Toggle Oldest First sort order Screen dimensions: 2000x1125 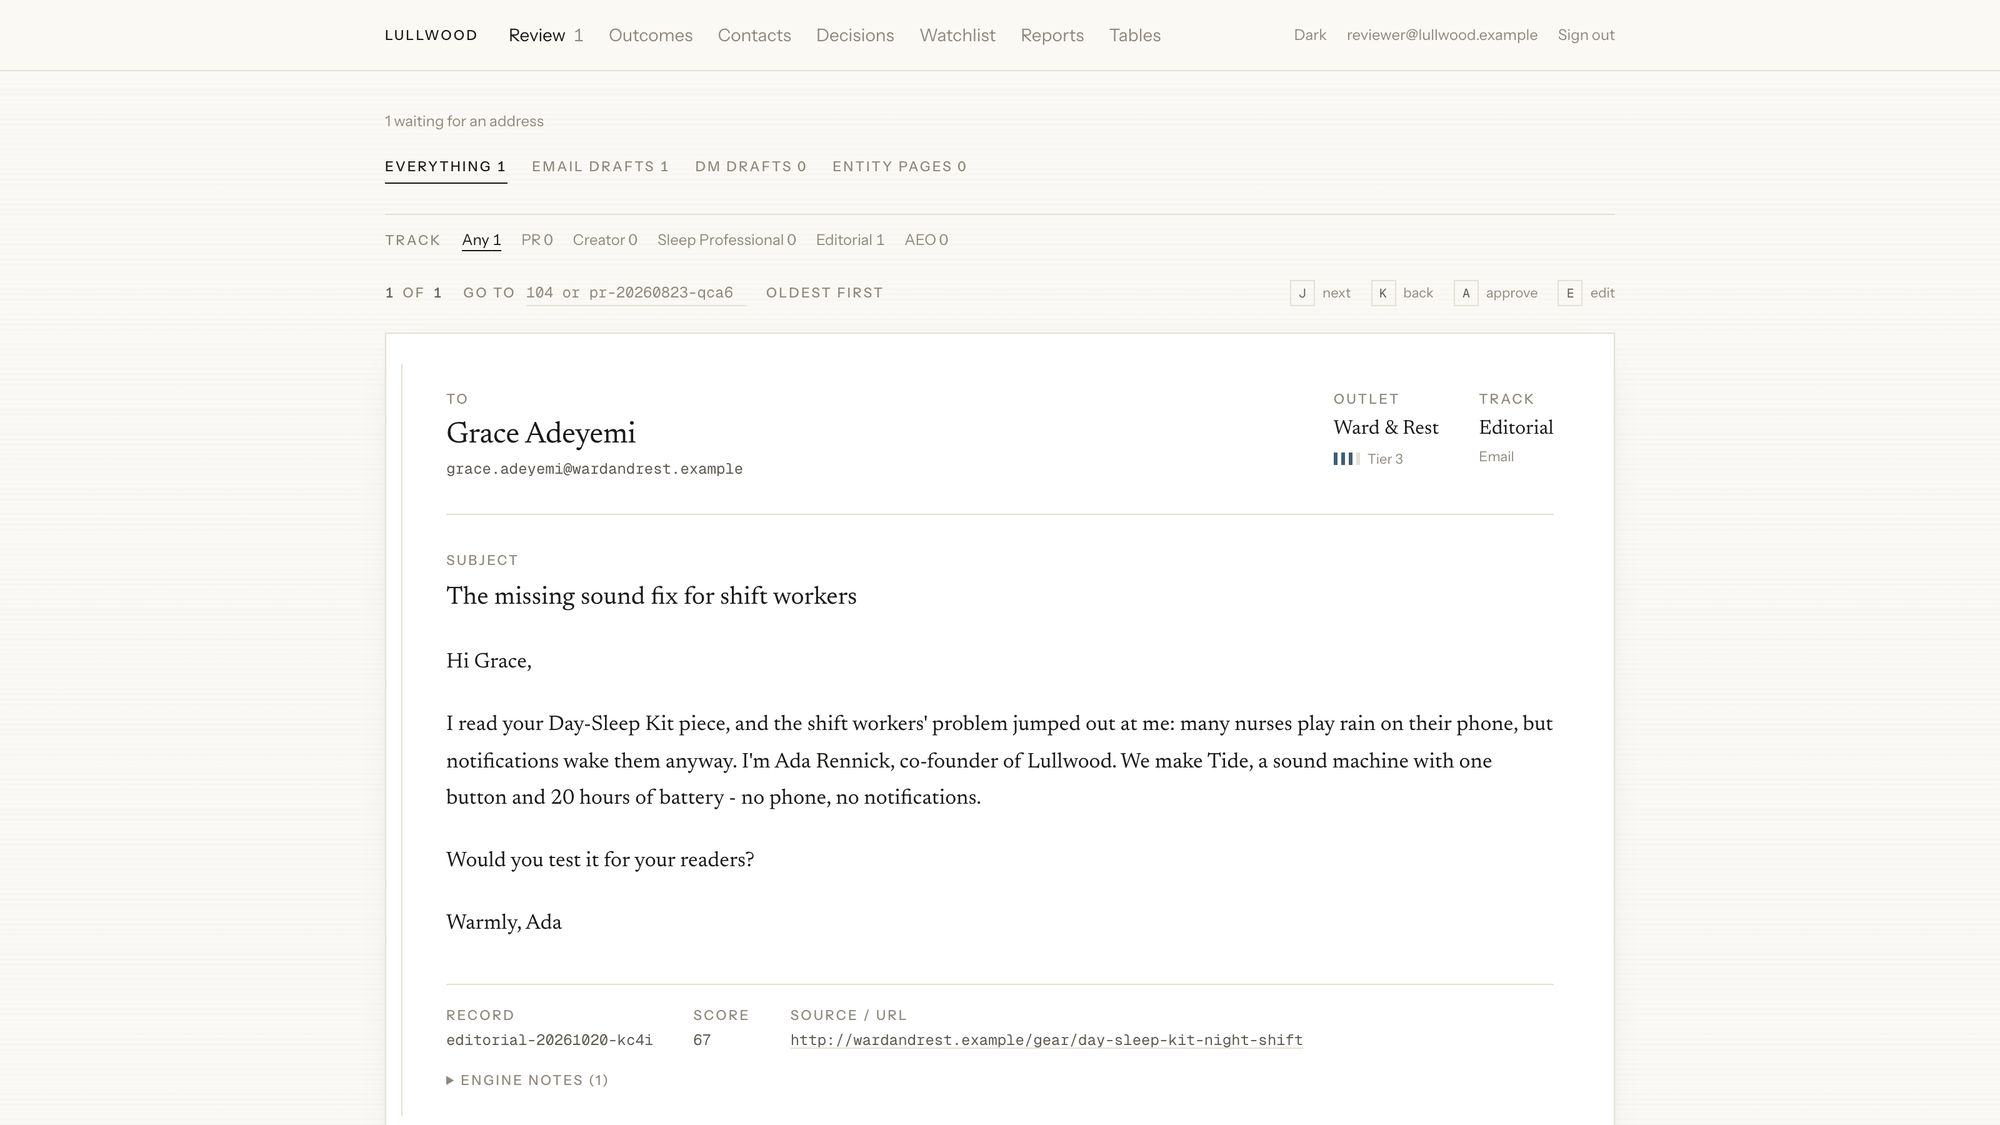[824, 293]
